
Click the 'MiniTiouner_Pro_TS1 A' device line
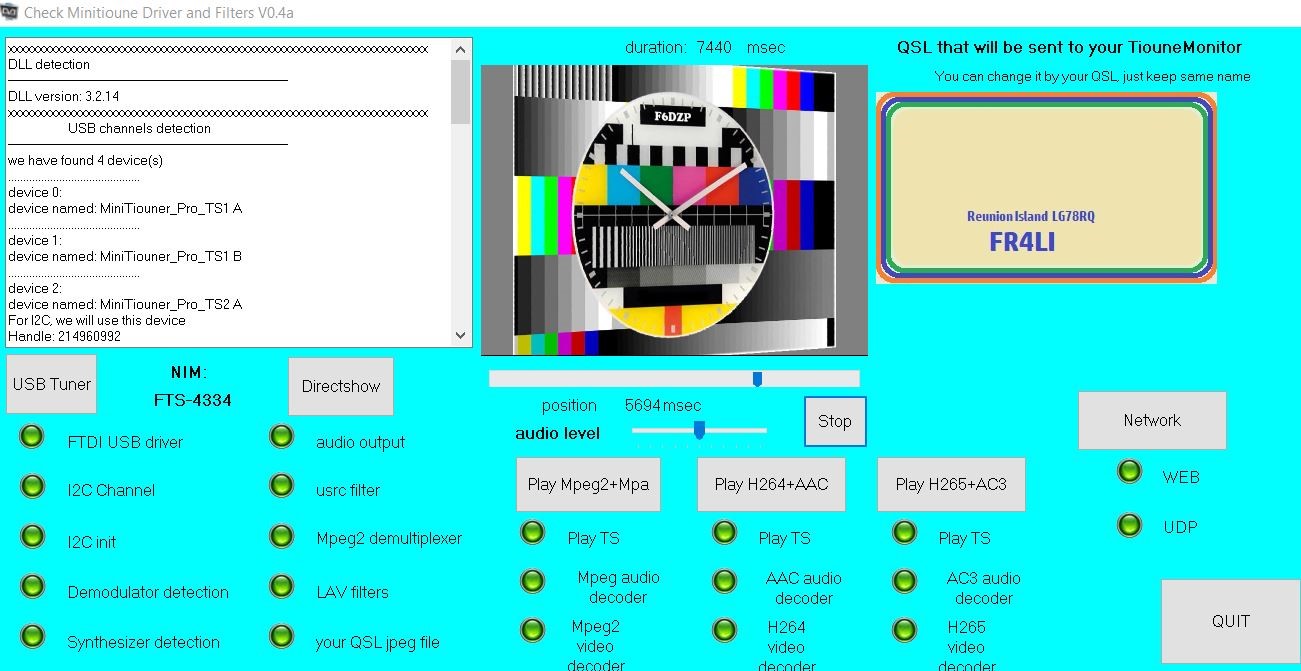[125, 208]
